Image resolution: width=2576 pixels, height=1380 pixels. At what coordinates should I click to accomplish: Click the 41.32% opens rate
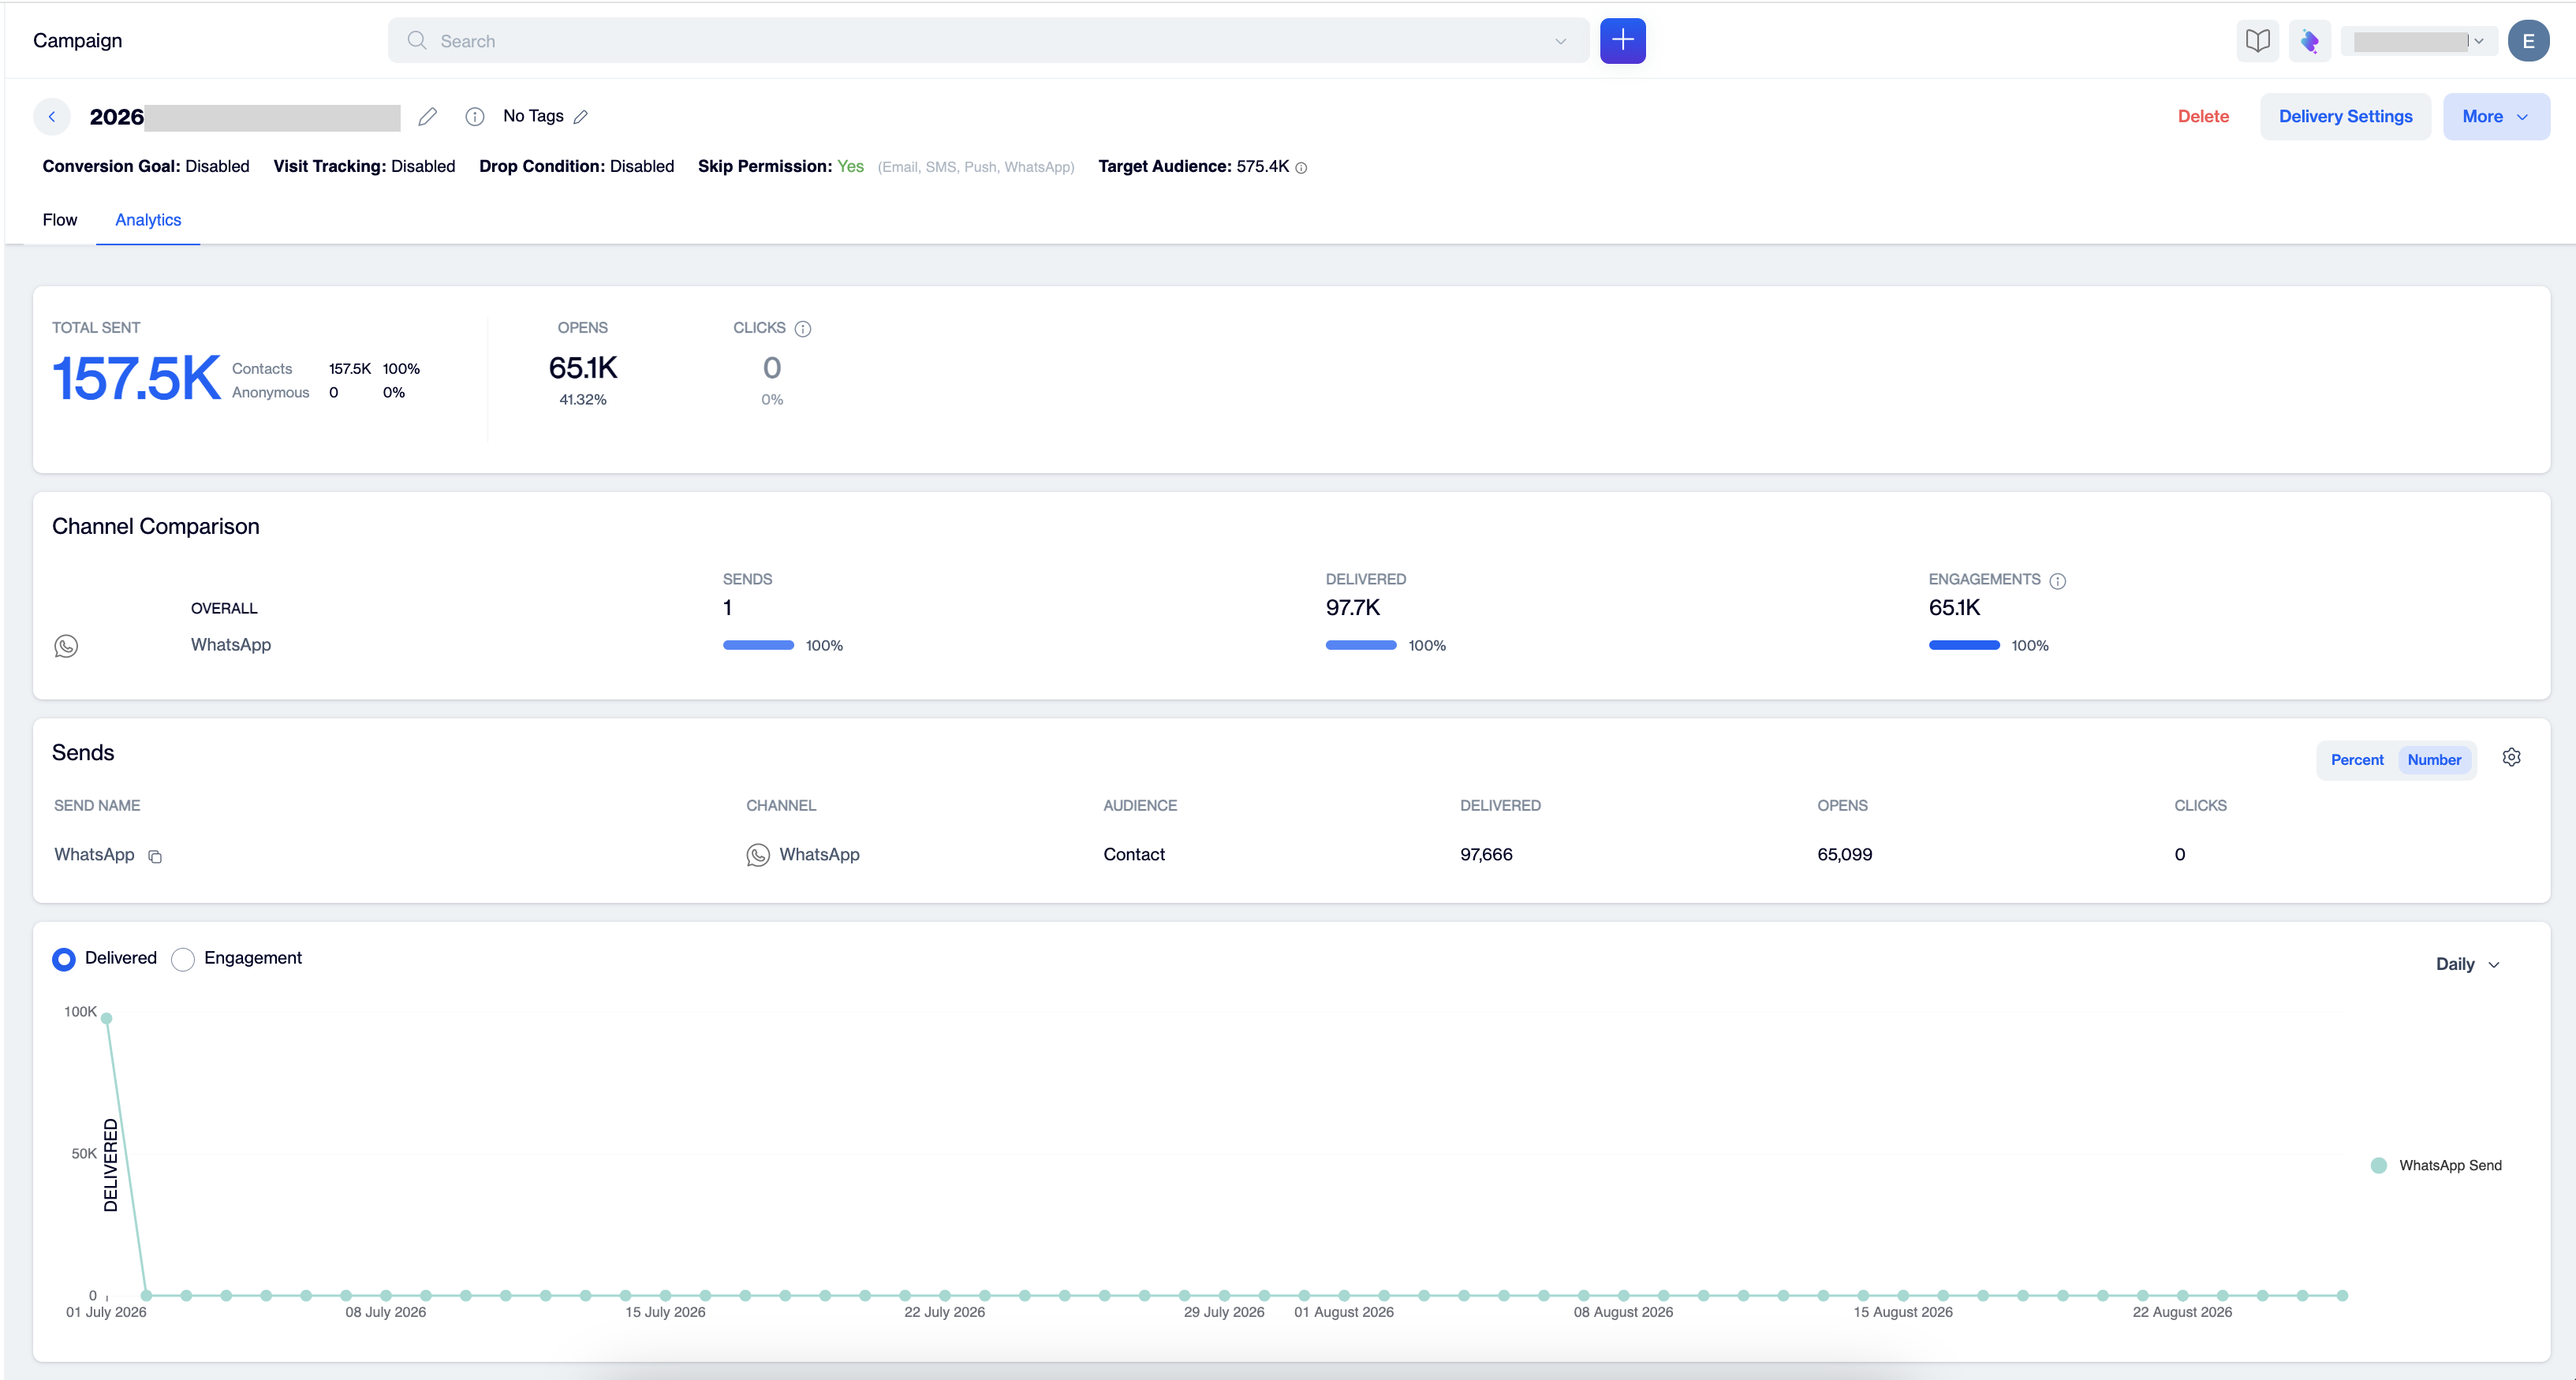(583, 400)
